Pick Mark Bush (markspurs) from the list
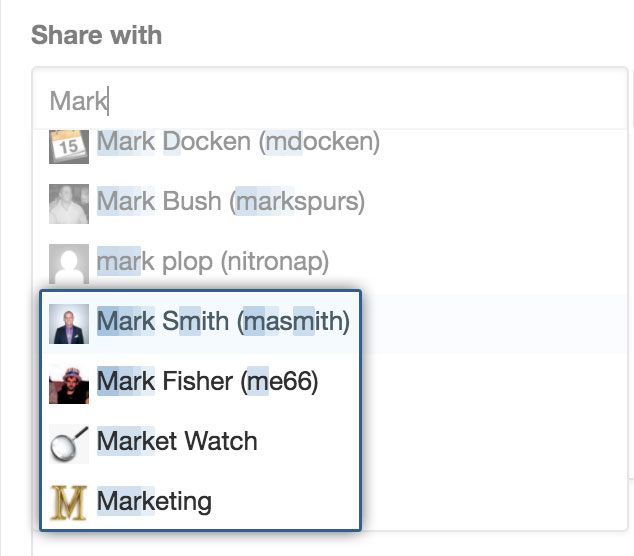The height and width of the screenshot is (556, 634). click(231, 201)
